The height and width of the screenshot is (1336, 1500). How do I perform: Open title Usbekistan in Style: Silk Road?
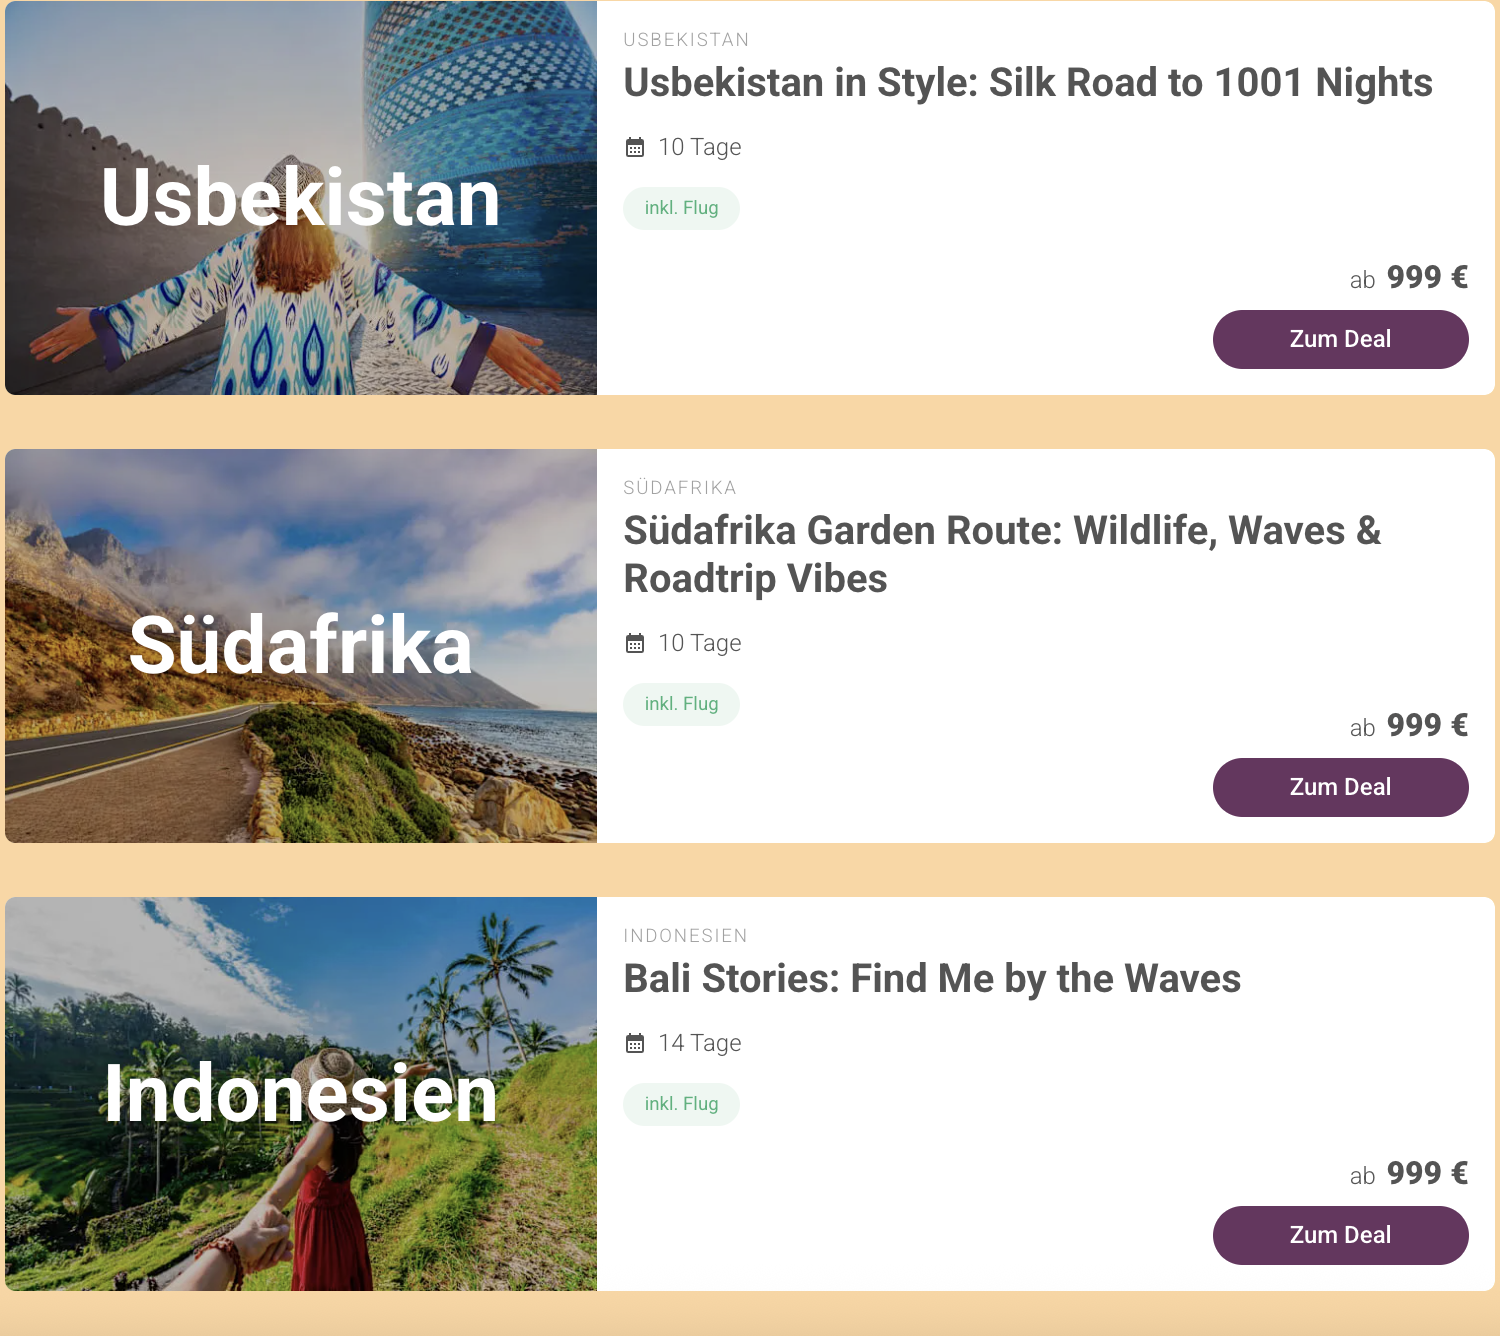[x=1027, y=83]
